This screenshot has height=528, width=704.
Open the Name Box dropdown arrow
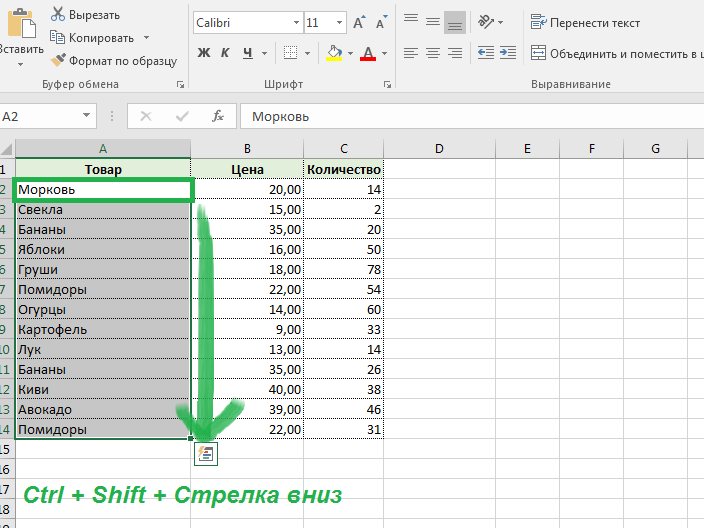click(x=86, y=116)
